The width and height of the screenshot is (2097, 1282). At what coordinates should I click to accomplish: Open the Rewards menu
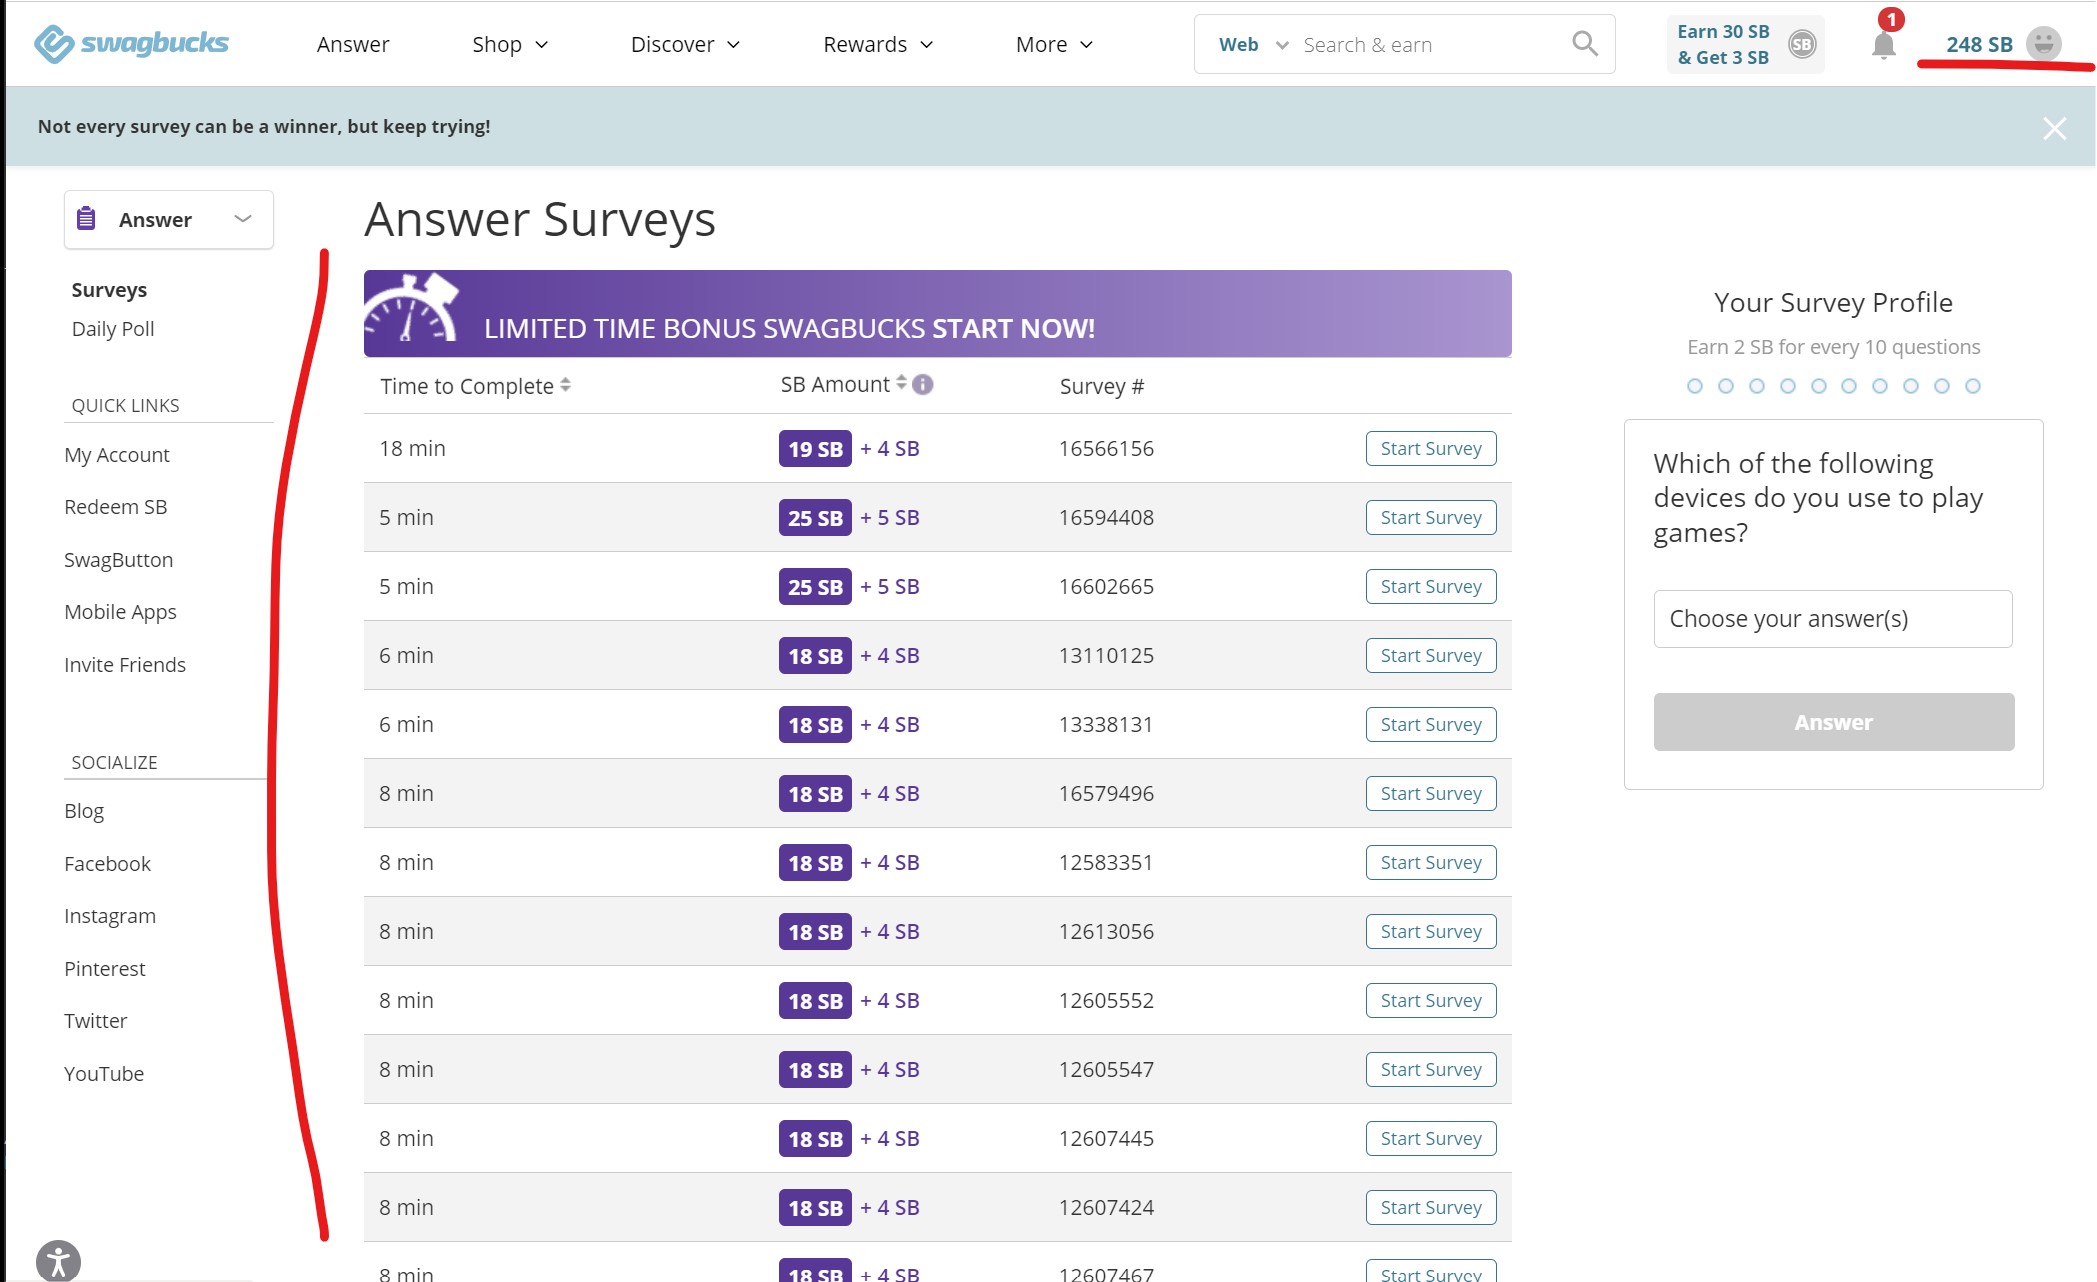877,44
